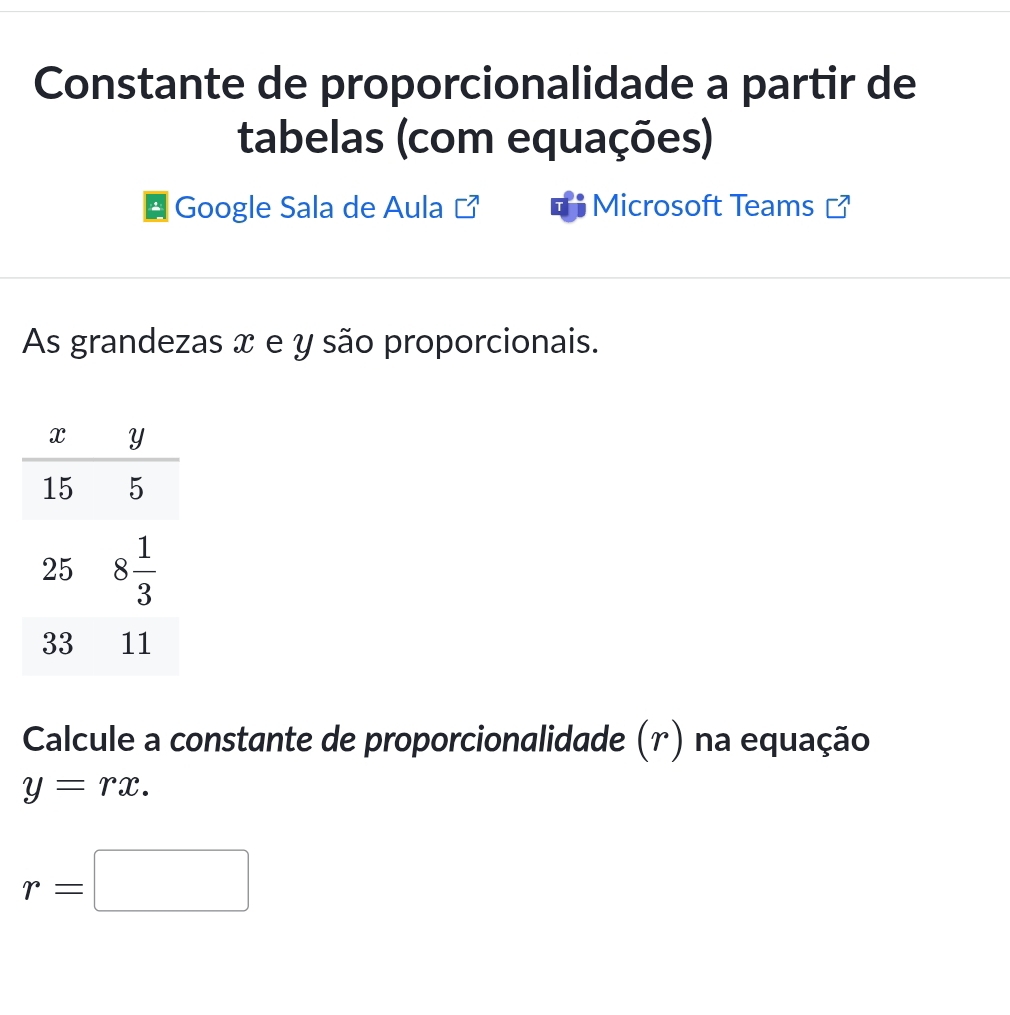Select table cell with x value 25
This screenshot has height=1015, width=1010.
pyautogui.click(x=58, y=569)
